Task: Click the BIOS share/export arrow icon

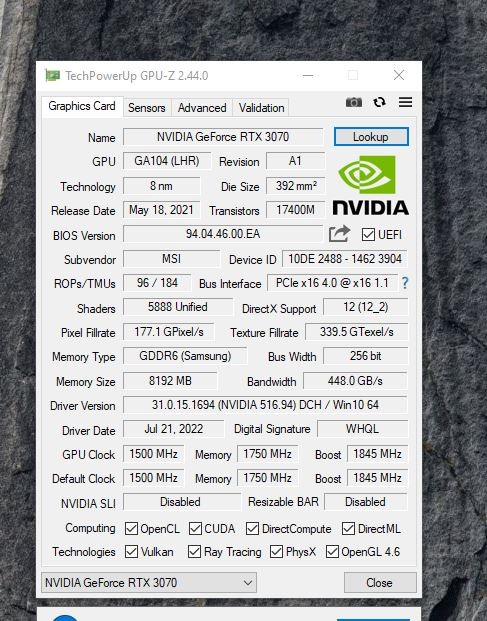Action: point(339,234)
